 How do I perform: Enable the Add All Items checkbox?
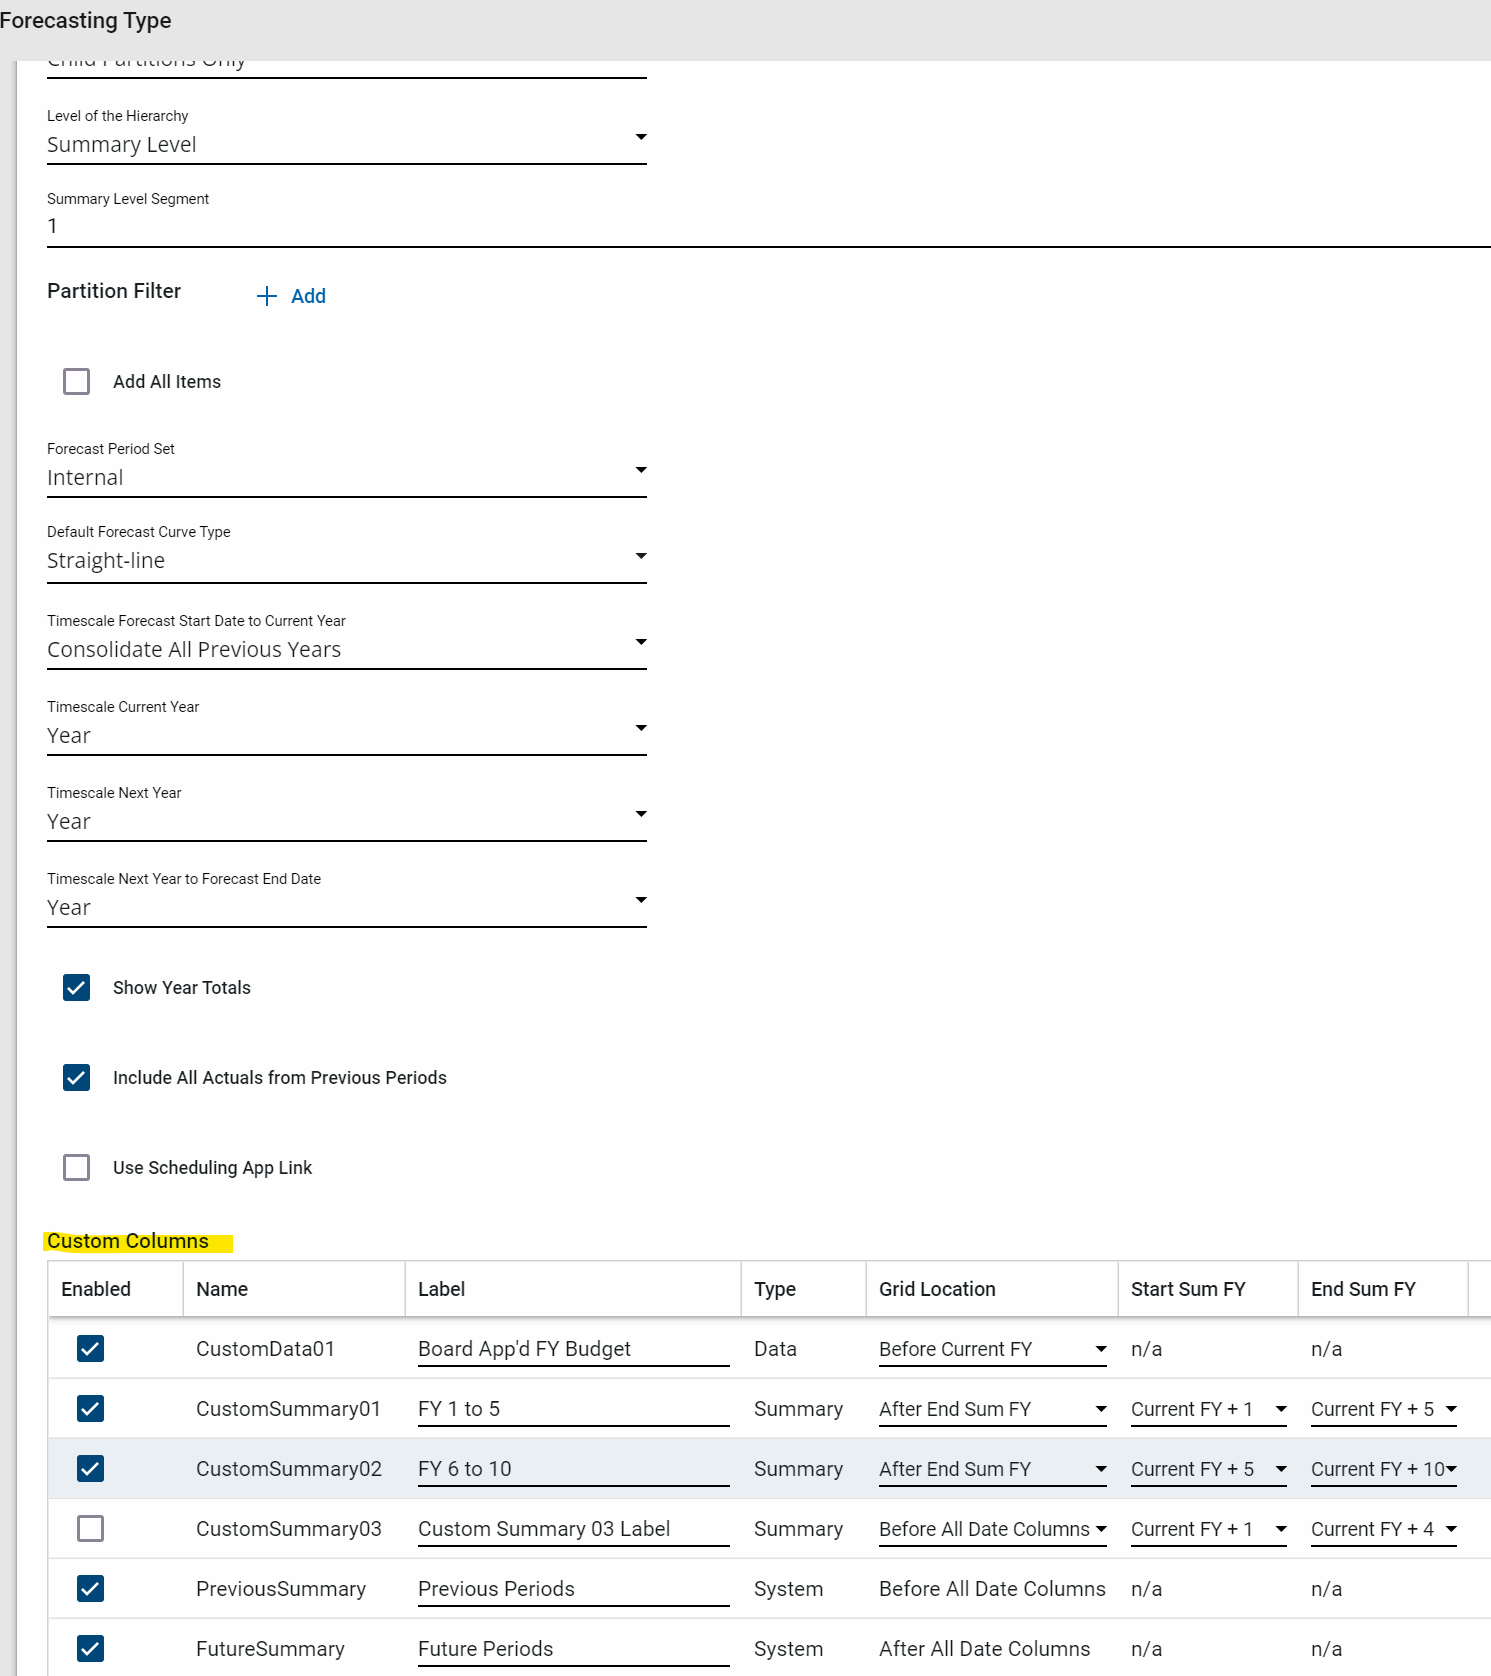coord(77,382)
